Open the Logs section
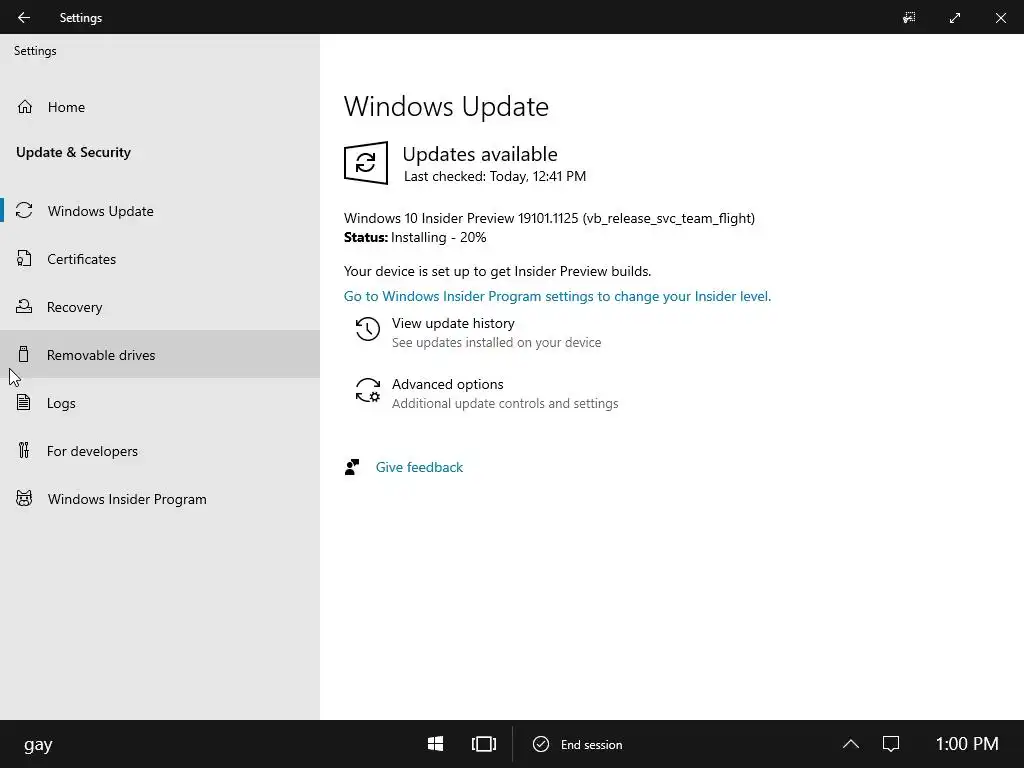1024x768 pixels. pos(160,402)
